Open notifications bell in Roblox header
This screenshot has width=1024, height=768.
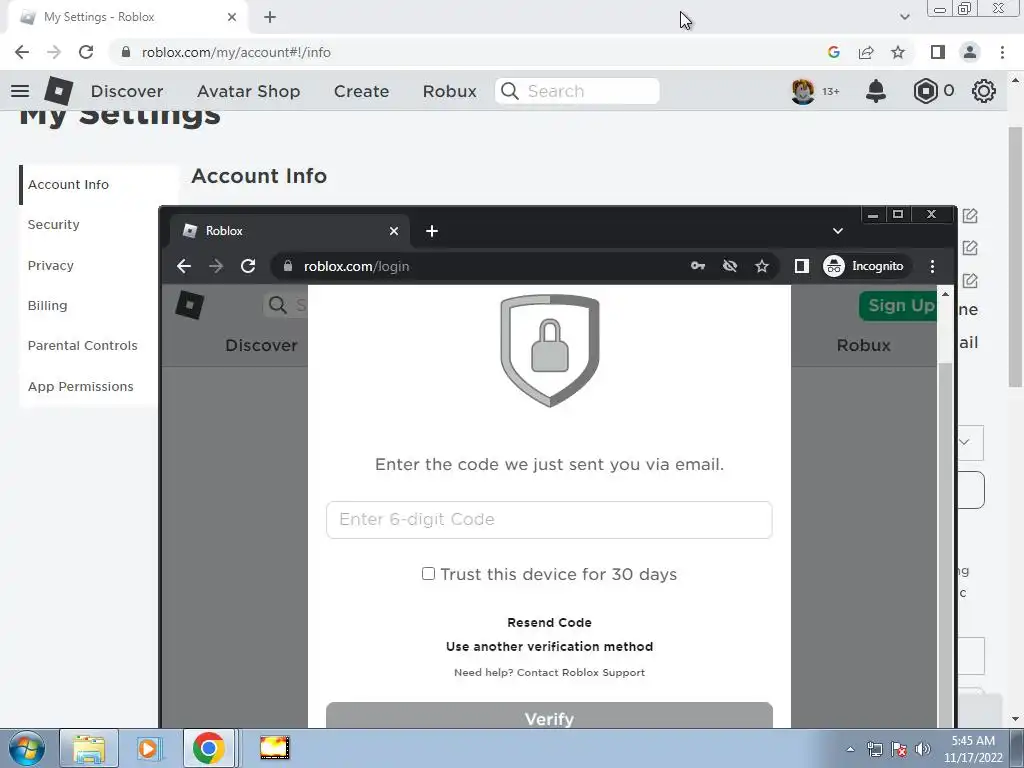876,91
